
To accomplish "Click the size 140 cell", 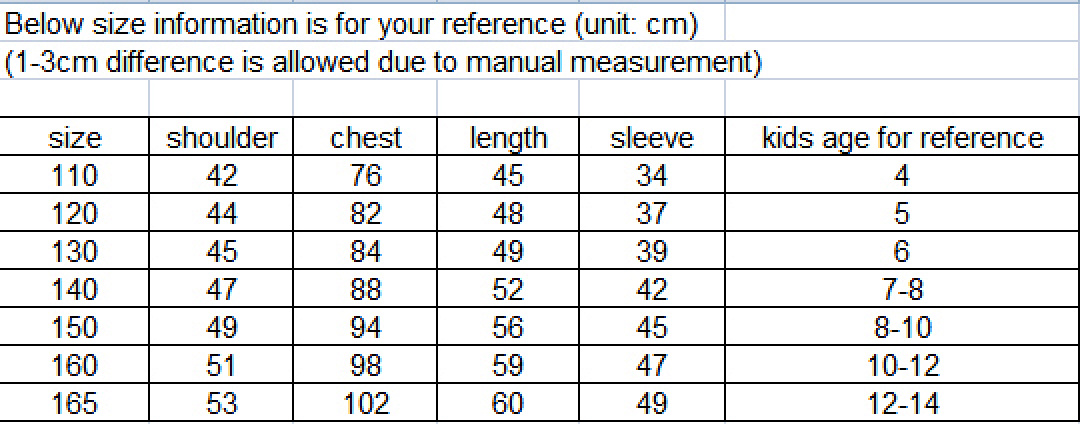I will tap(74, 290).
